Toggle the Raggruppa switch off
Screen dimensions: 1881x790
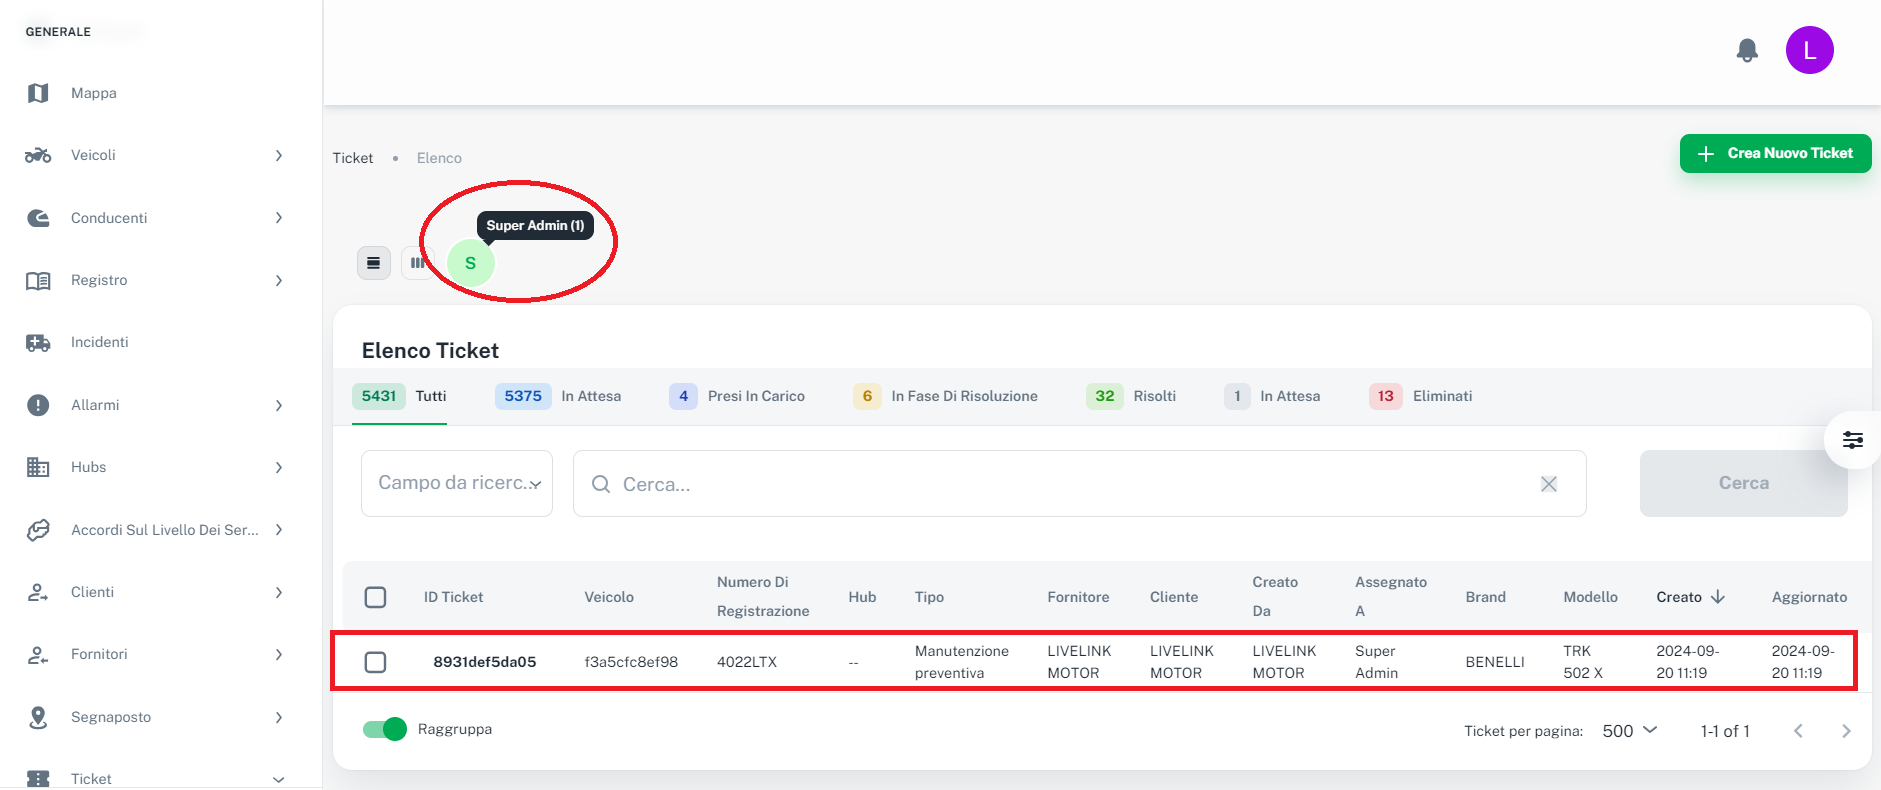point(385,729)
